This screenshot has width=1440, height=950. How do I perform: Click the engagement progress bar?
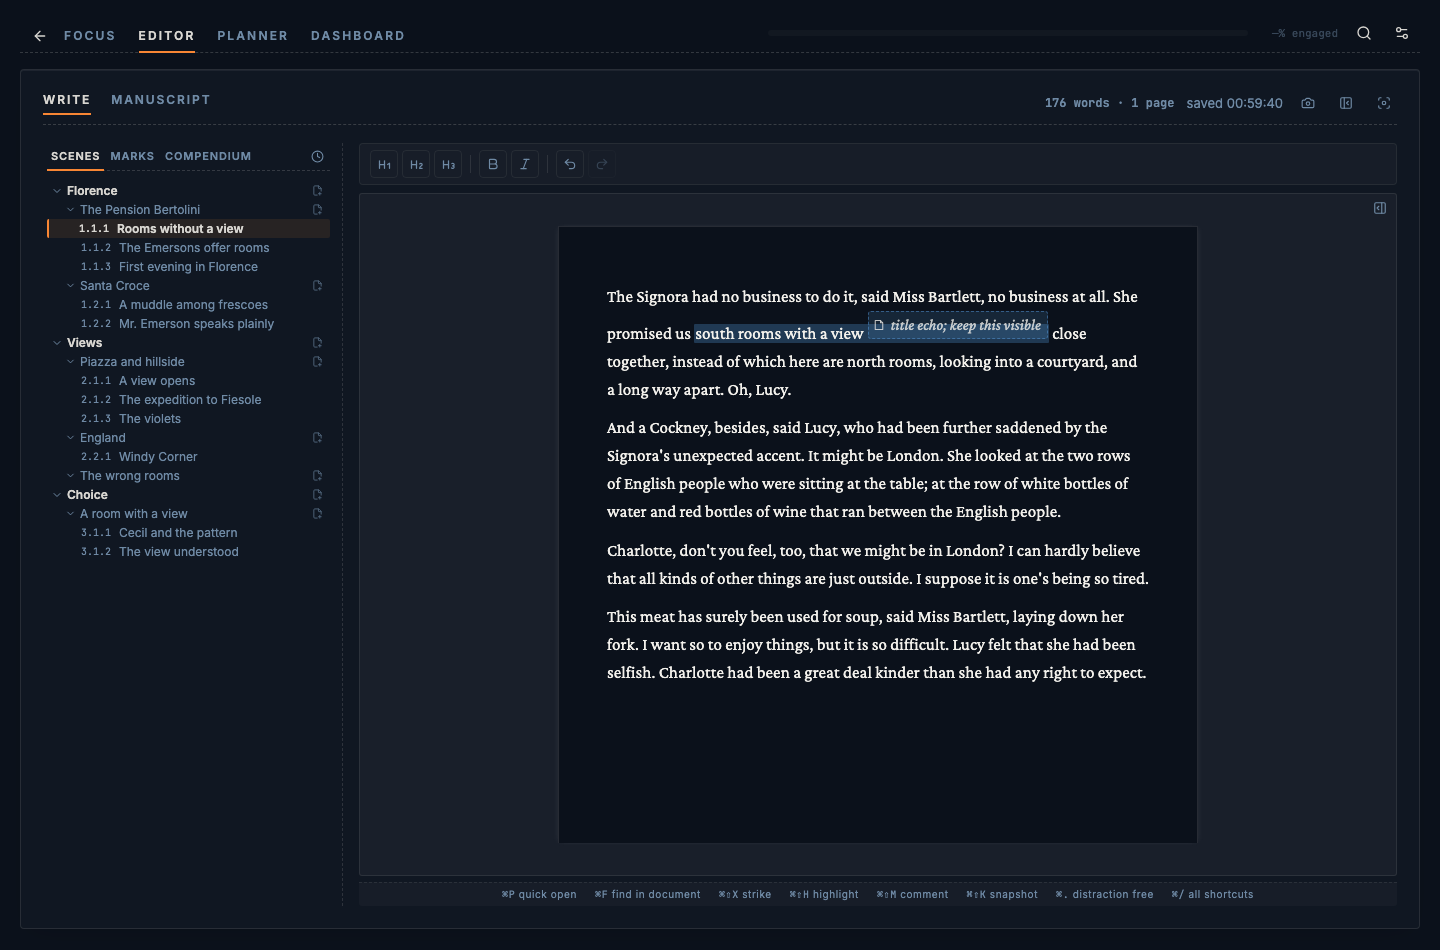(1008, 33)
